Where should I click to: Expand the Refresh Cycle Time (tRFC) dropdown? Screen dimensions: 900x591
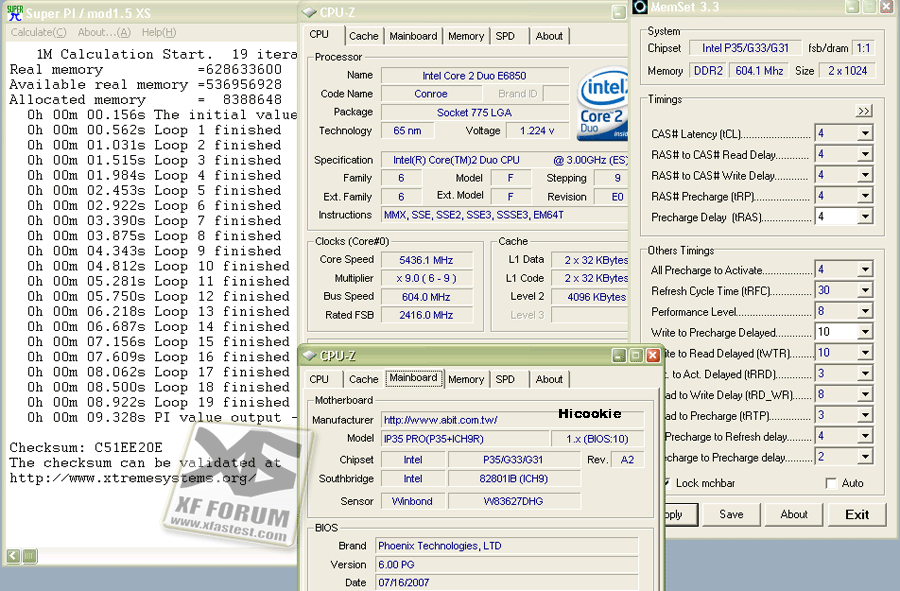[x=865, y=290]
